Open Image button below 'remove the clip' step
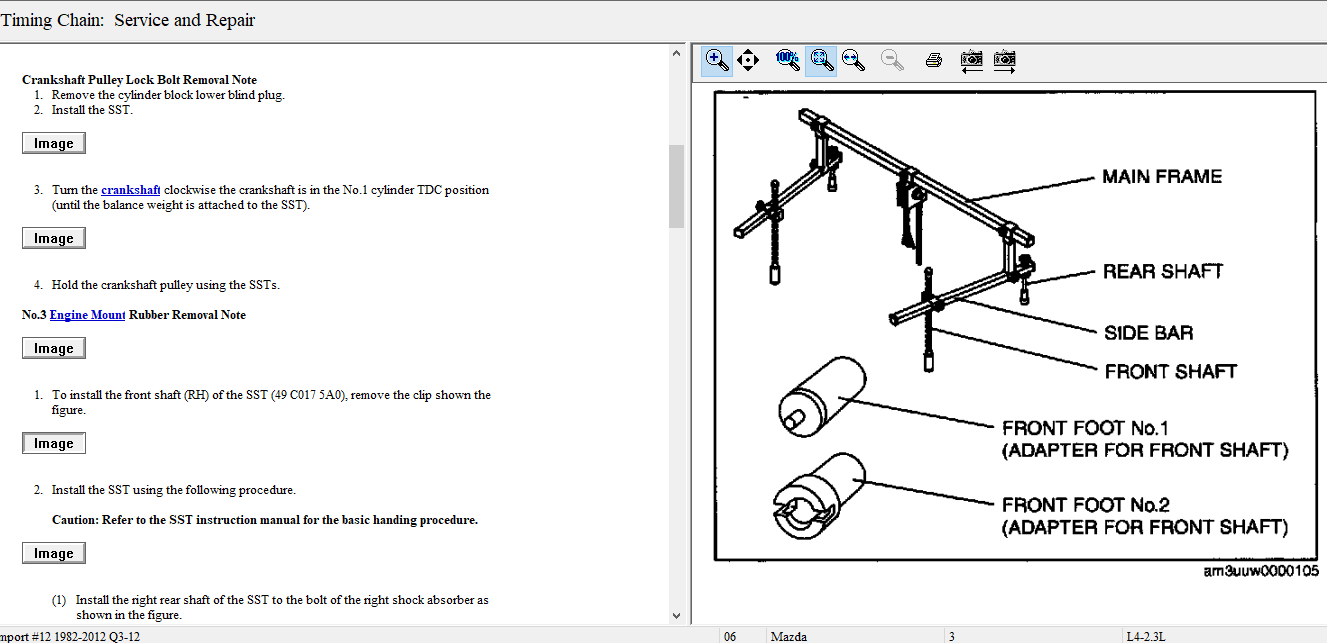The width and height of the screenshot is (1327, 643). point(54,443)
